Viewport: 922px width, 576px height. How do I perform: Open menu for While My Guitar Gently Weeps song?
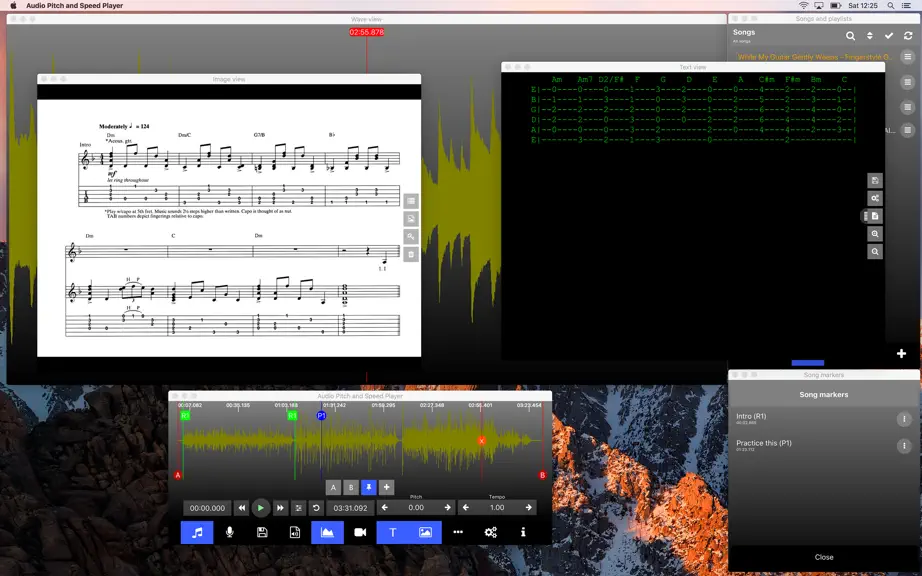[908, 57]
